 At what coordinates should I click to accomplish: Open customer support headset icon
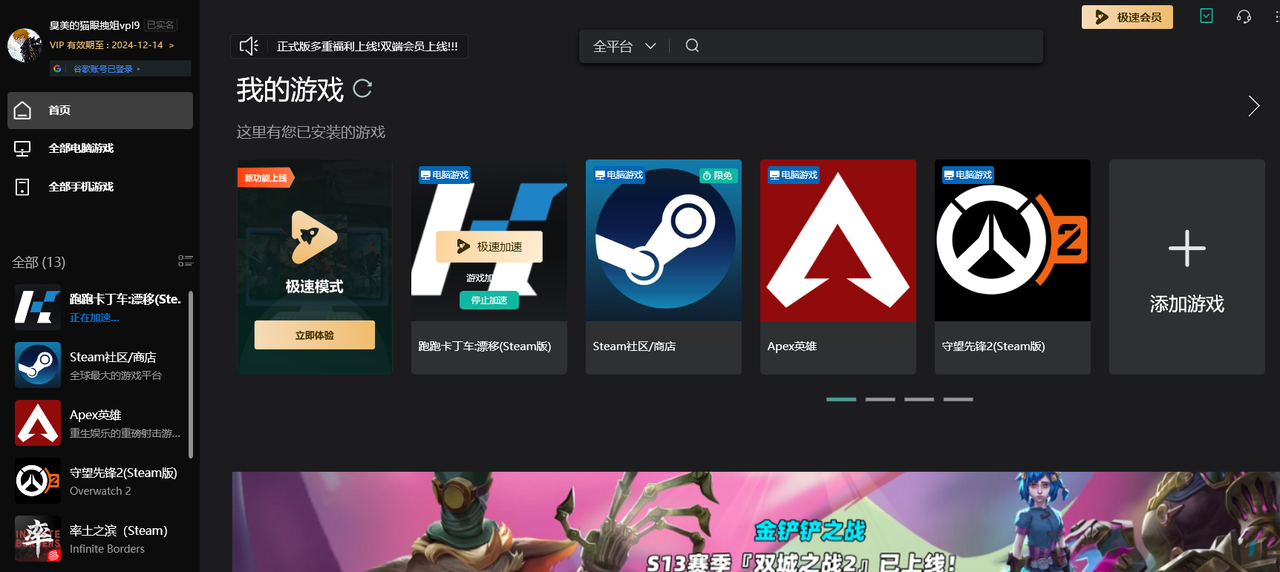(1244, 16)
